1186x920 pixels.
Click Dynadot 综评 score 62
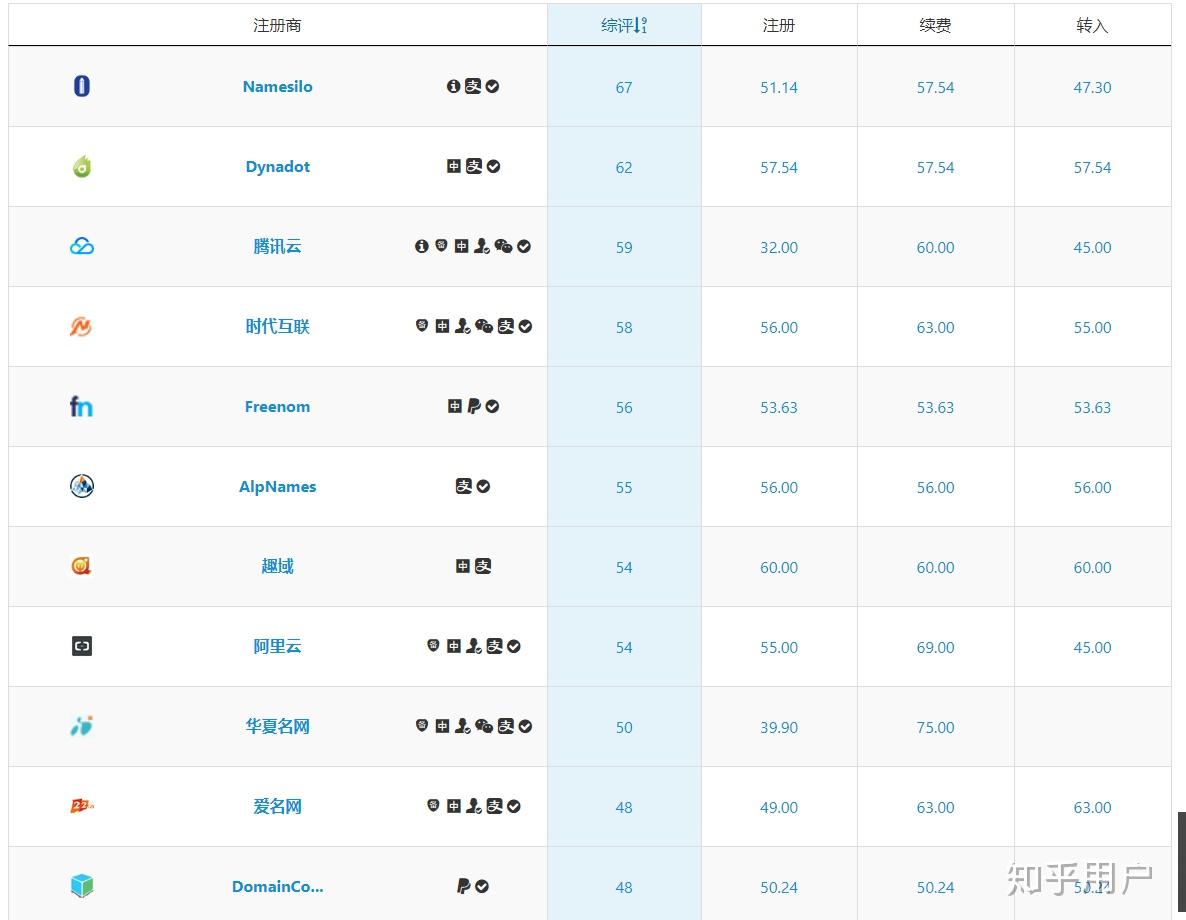click(x=624, y=167)
